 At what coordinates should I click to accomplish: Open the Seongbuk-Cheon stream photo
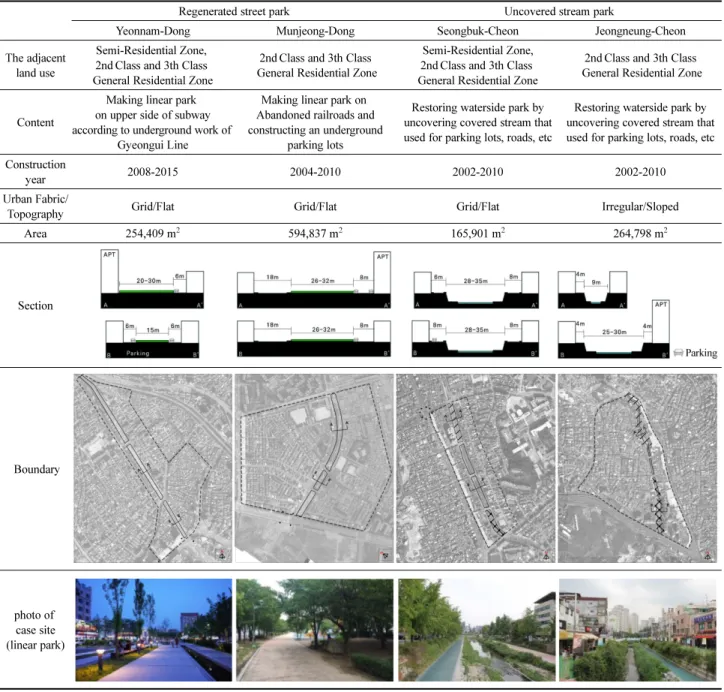click(x=477, y=630)
